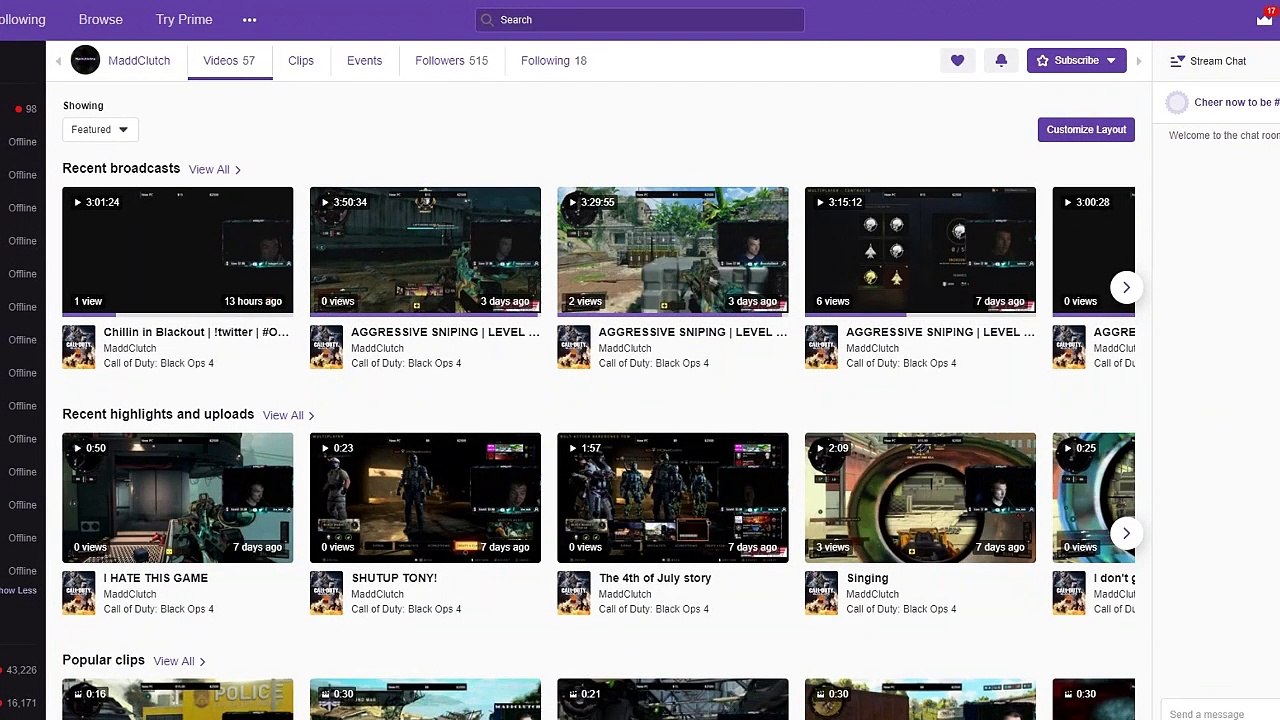Viewport: 1280px width, 720px height.
Task: Play the 0:16 popular clip thumbnail
Action: [178, 699]
